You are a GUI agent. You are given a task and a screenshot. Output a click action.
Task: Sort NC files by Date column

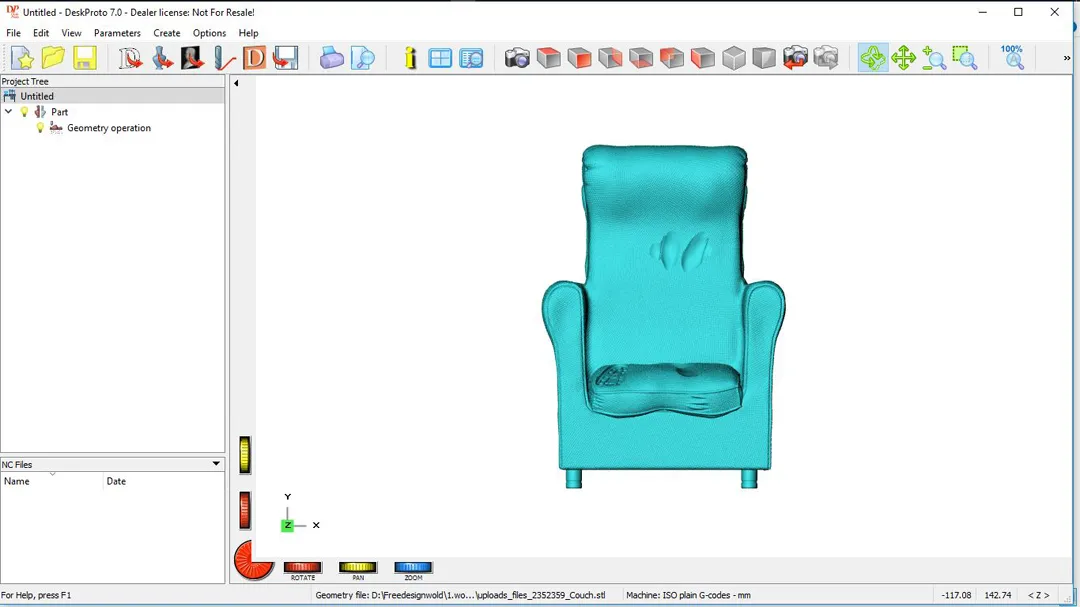coord(164,482)
